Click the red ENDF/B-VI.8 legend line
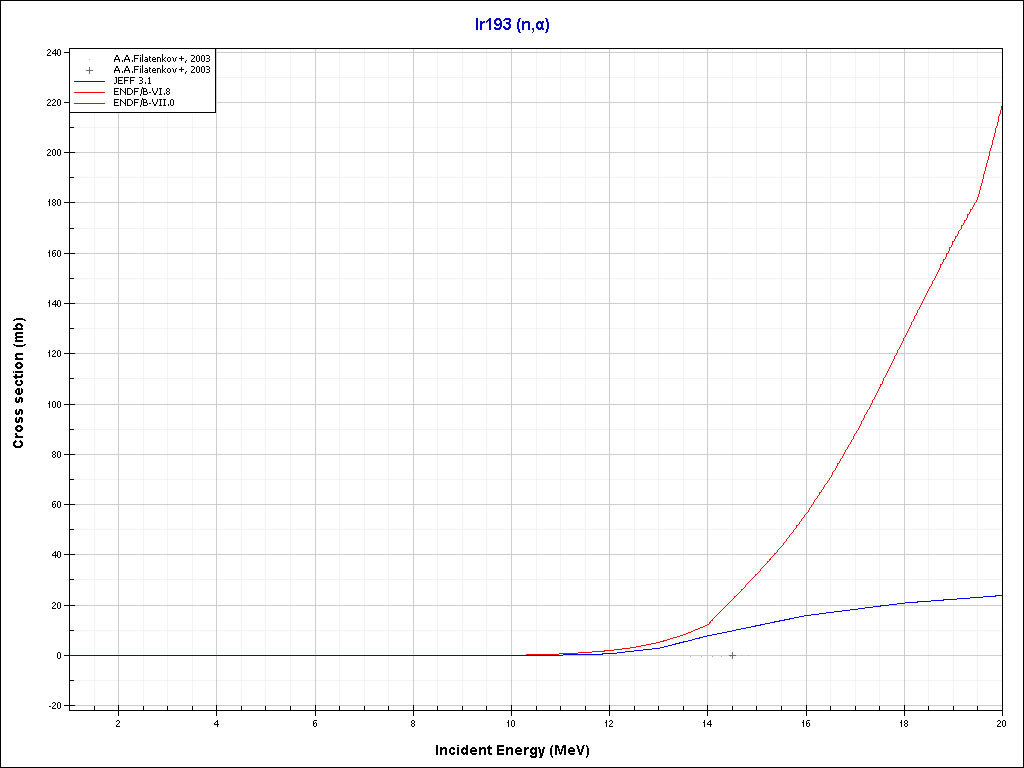 tap(89, 92)
